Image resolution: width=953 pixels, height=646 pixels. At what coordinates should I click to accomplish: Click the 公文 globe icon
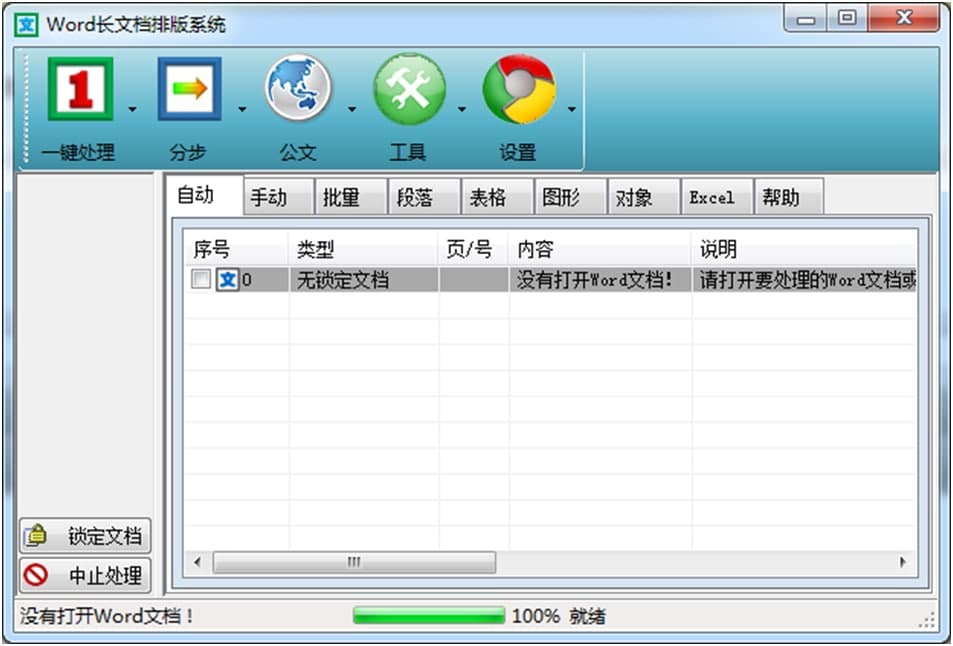point(298,88)
